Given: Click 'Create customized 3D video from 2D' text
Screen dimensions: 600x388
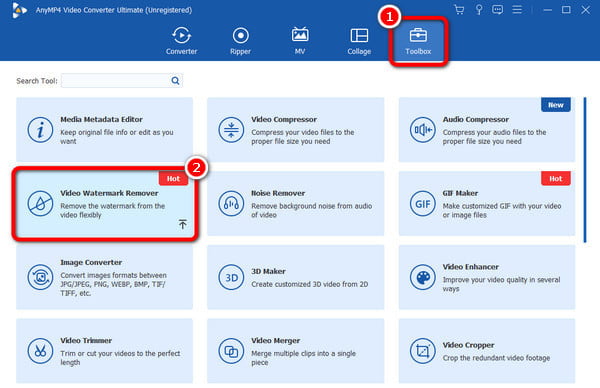Looking at the screenshot, I should (x=310, y=284).
